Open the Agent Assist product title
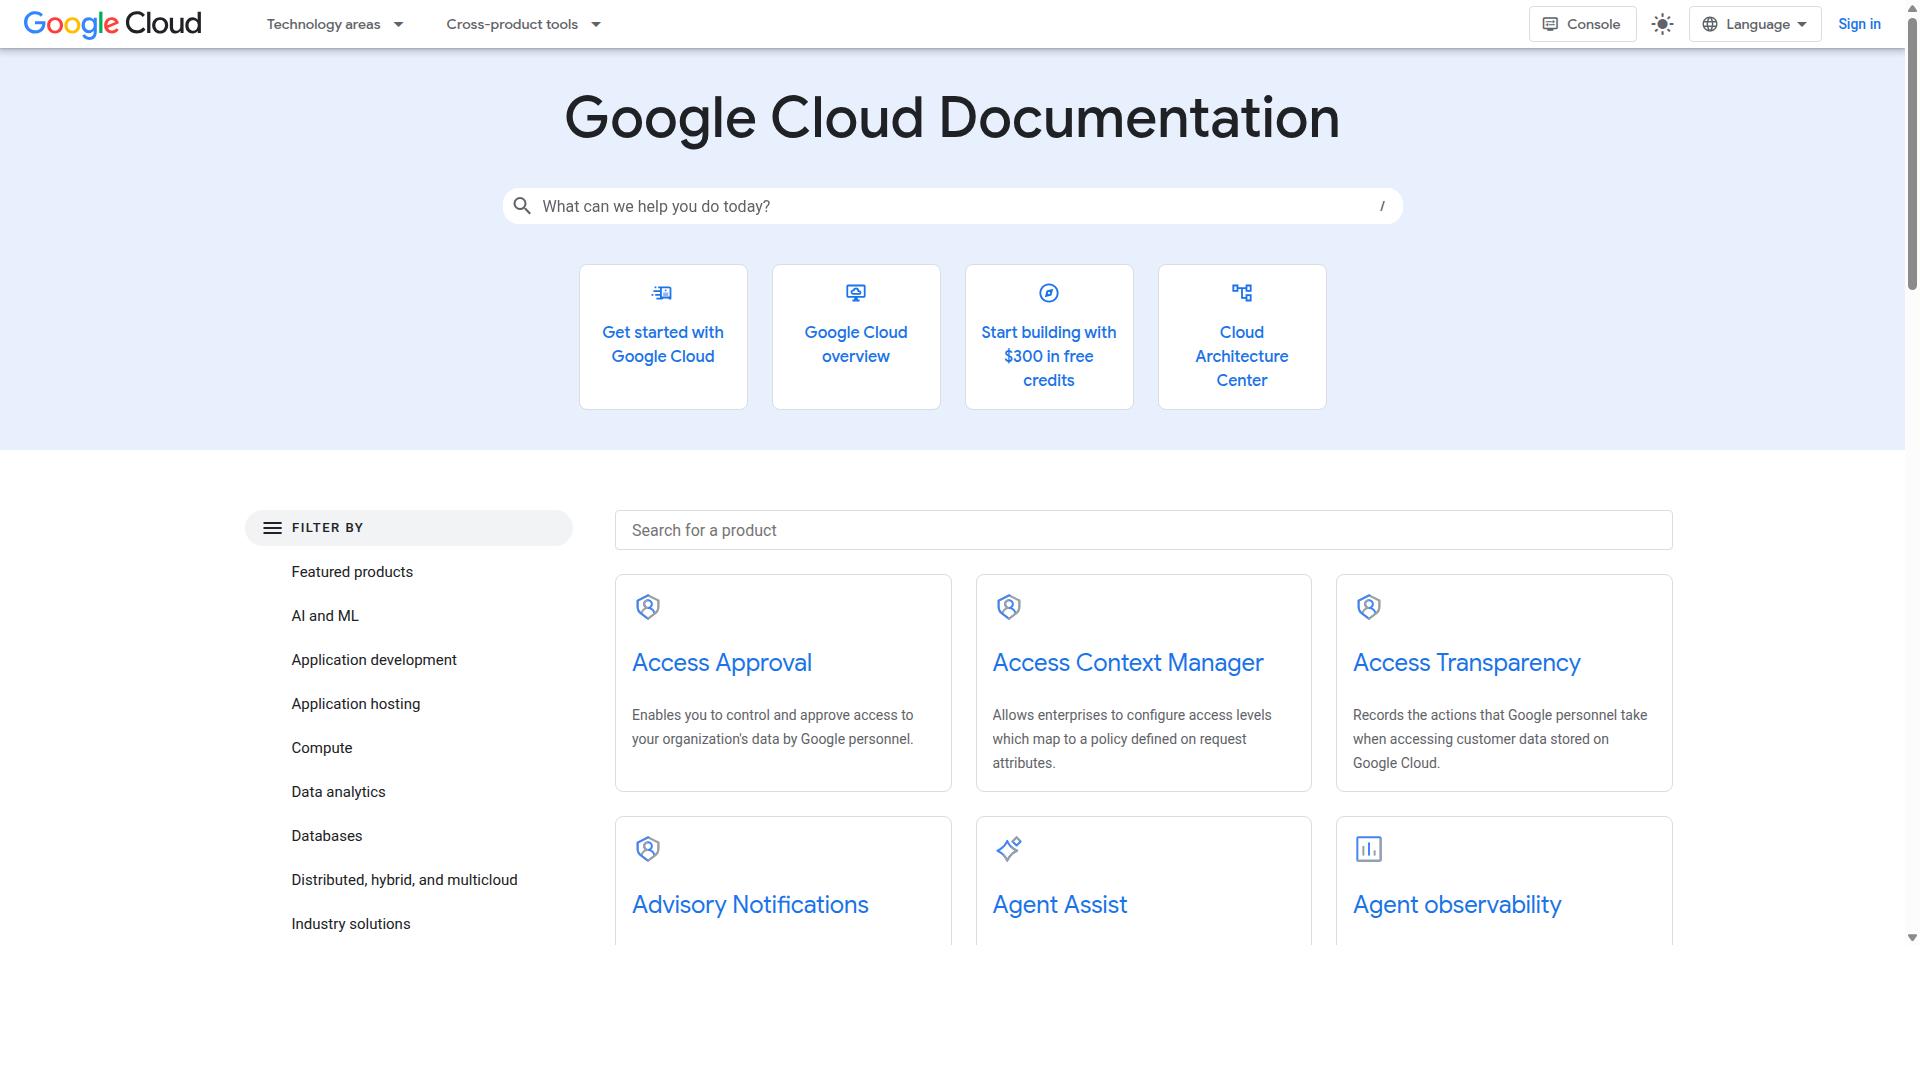Viewport: 1920px width, 1080px height. (1060, 905)
